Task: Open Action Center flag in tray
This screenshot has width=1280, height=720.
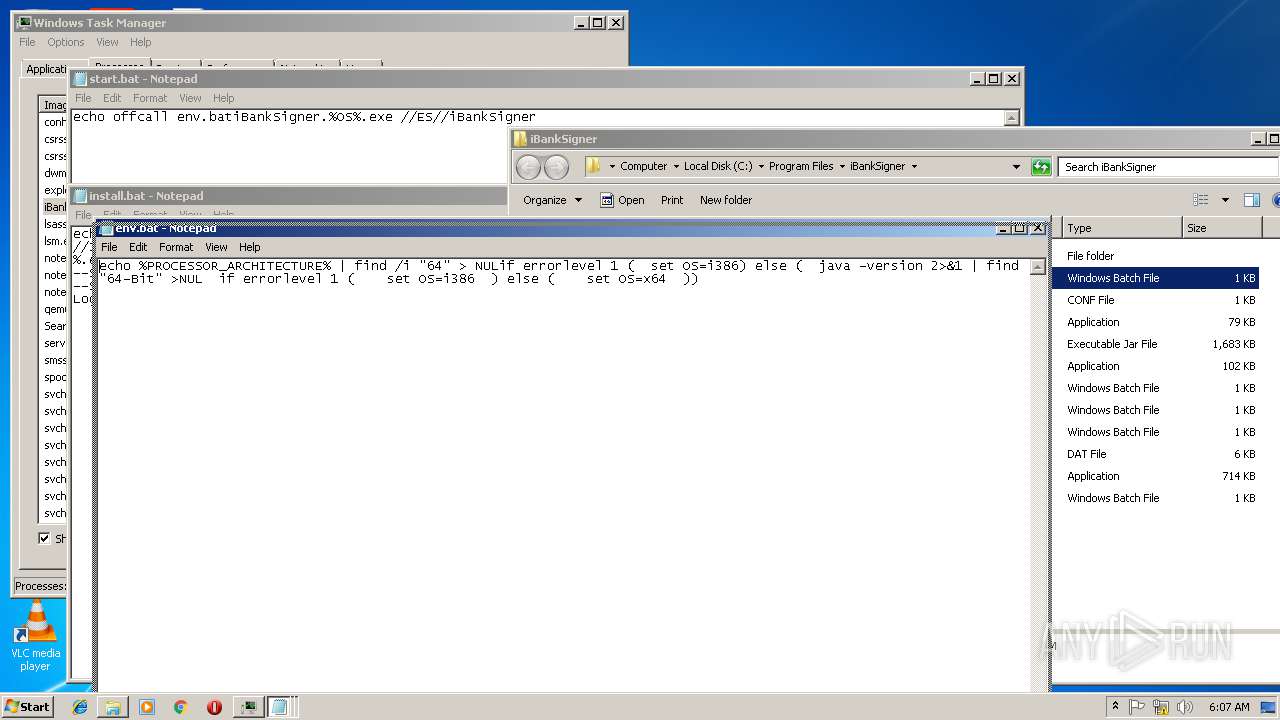Action: click(1137, 706)
